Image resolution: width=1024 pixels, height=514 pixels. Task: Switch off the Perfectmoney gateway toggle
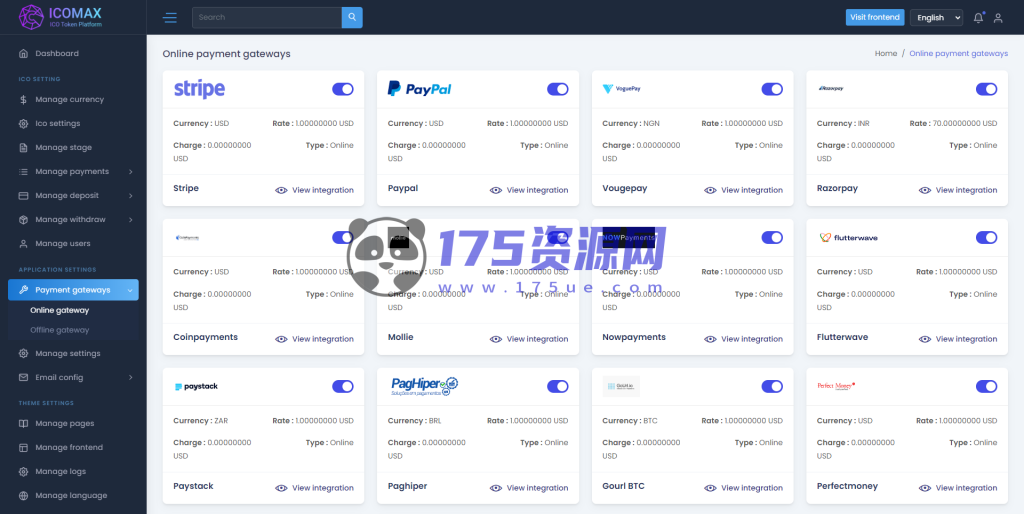[x=986, y=387]
